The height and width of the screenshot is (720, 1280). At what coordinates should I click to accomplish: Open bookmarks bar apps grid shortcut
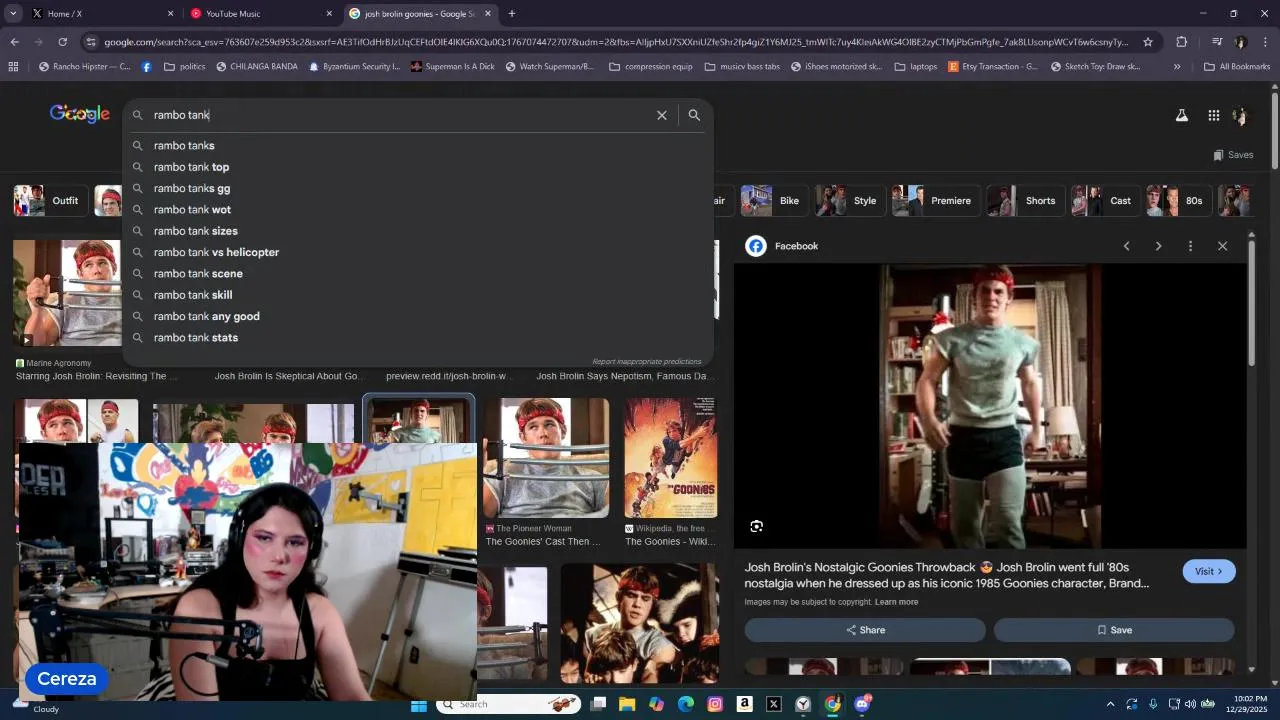click(x=13, y=67)
